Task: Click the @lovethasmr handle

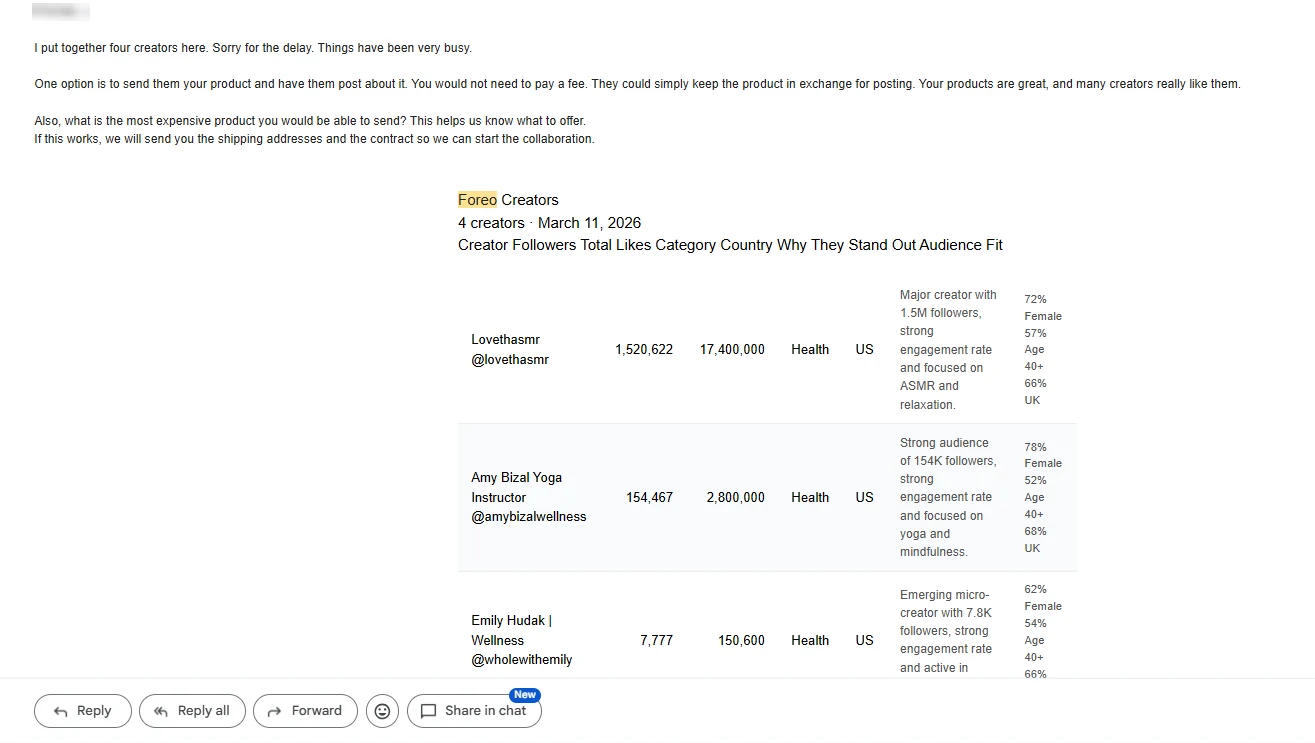Action: coord(510,359)
